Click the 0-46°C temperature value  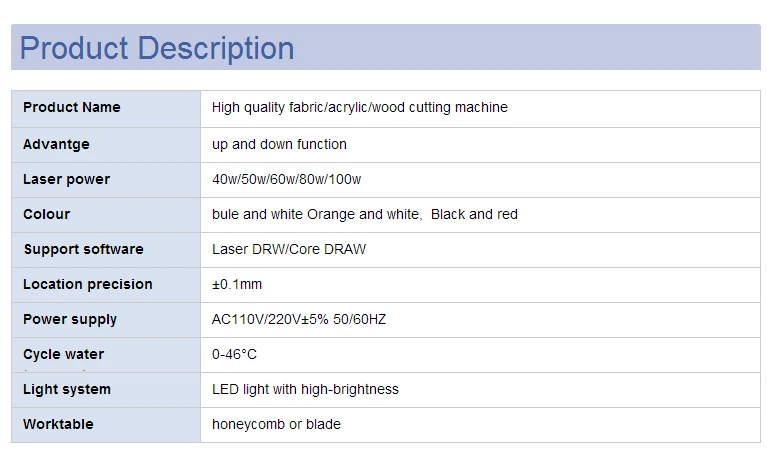pyautogui.click(x=234, y=354)
